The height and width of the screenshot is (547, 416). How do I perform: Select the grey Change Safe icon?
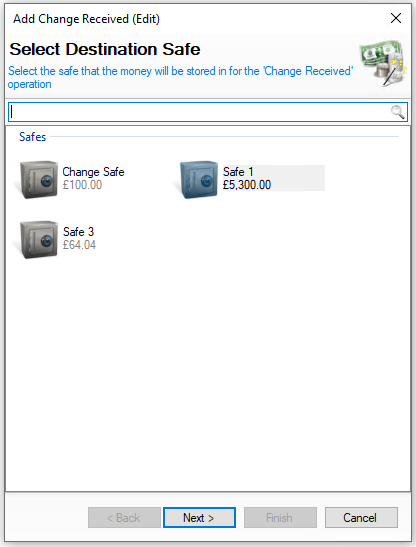click(x=38, y=179)
